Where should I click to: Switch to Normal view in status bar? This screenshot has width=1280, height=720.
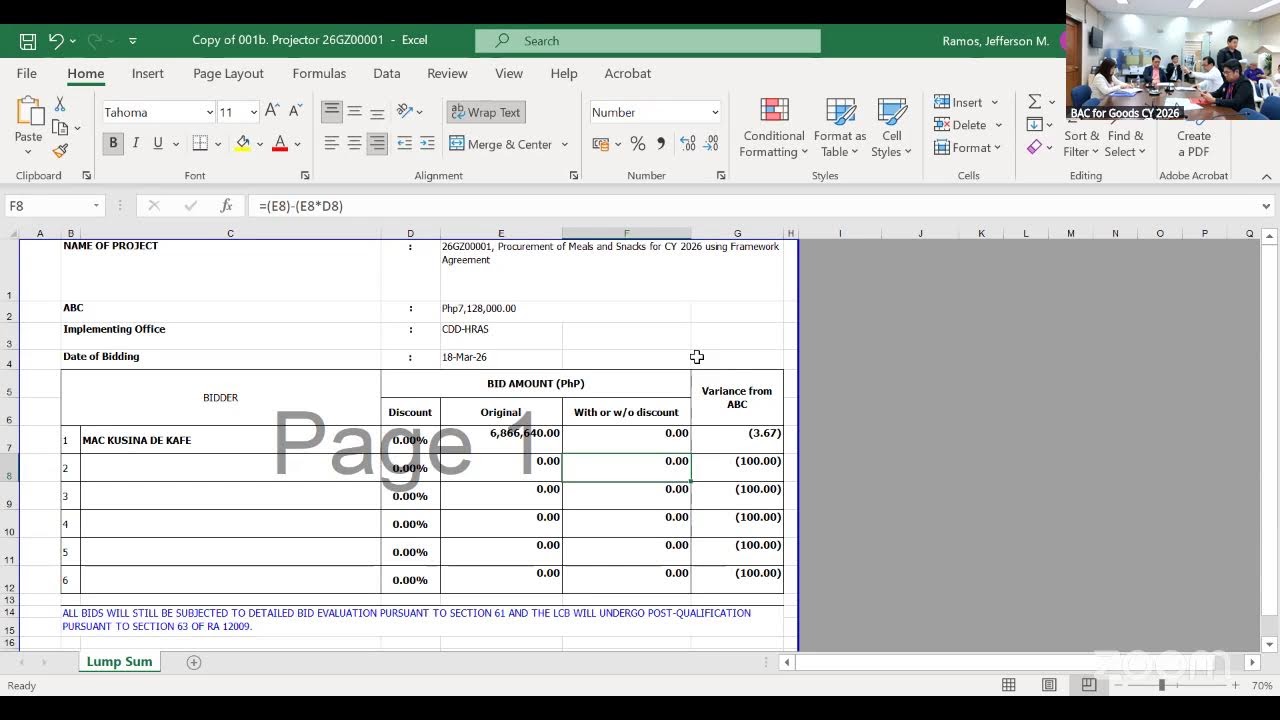(x=1009, y=685)
